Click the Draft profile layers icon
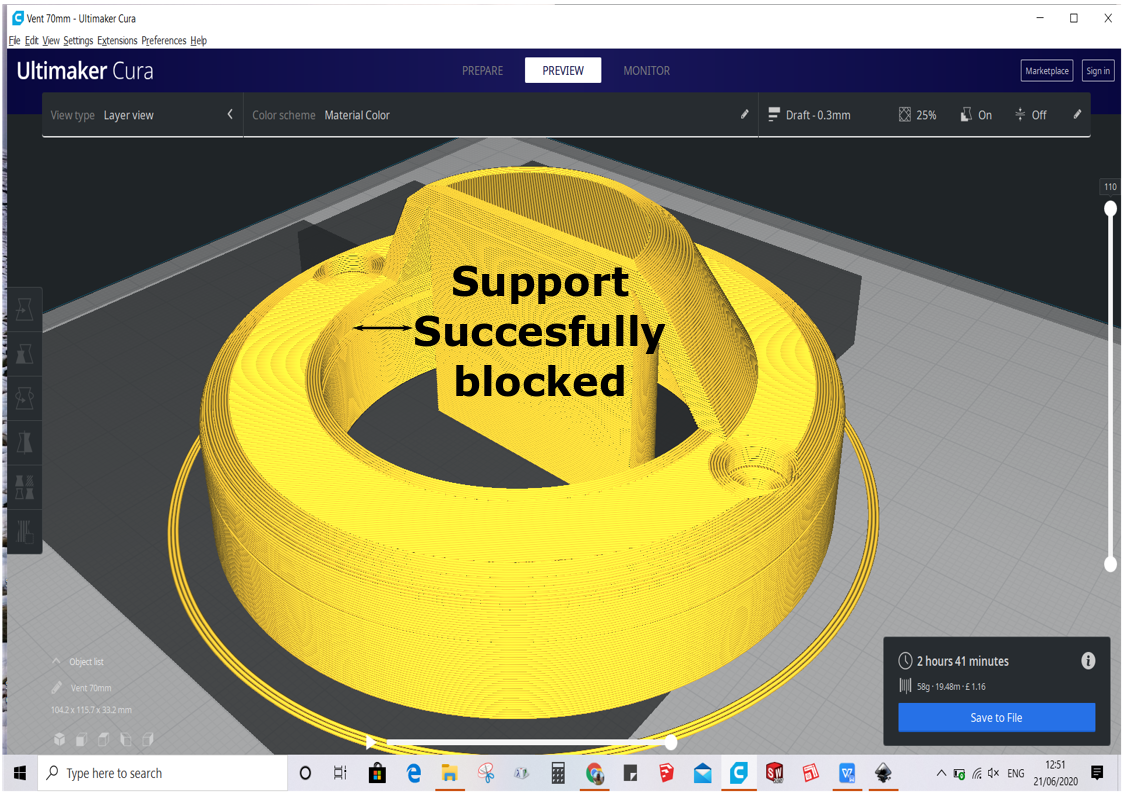 click(x=773, y=115)
